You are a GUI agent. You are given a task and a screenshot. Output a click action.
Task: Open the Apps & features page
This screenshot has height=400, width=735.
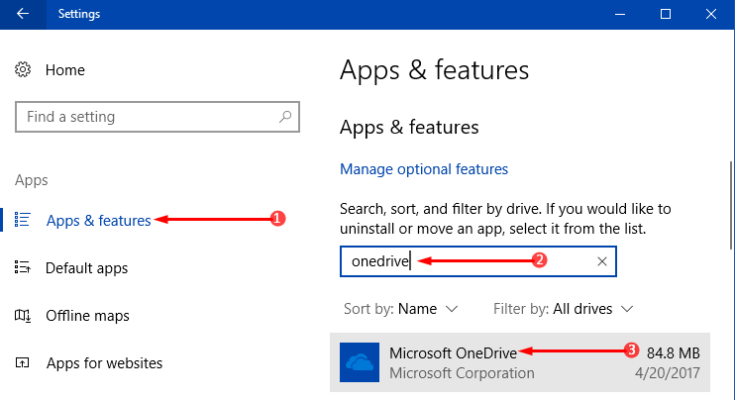point(98,220)
